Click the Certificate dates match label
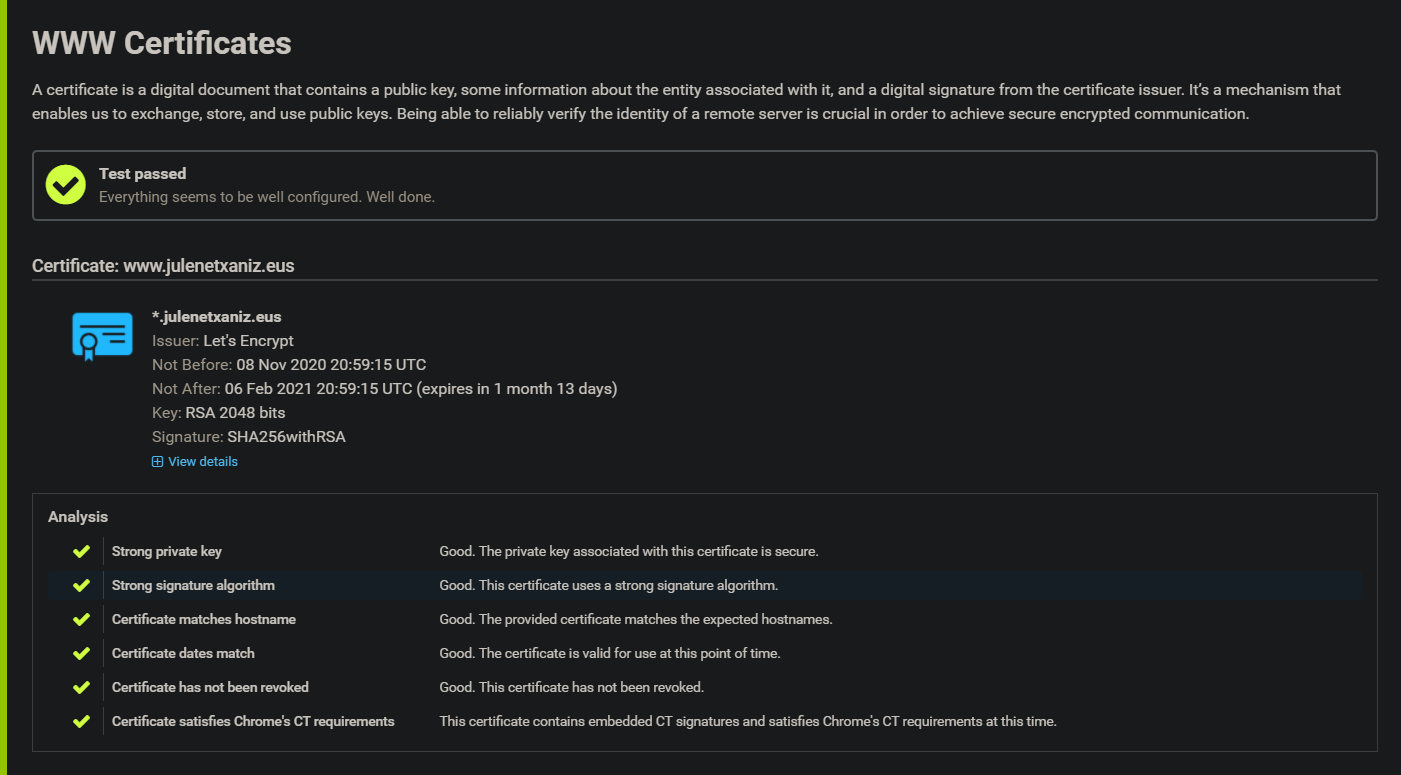 tap(183, 653)
